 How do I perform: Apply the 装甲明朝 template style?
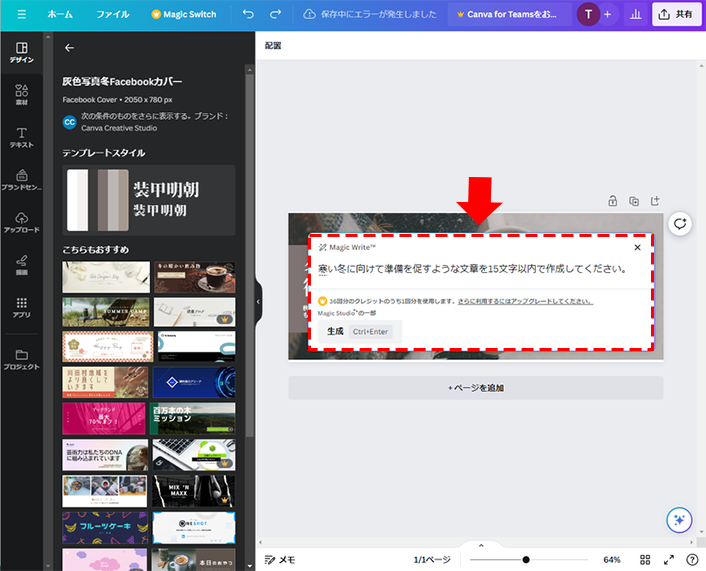(x=149, y=200)
